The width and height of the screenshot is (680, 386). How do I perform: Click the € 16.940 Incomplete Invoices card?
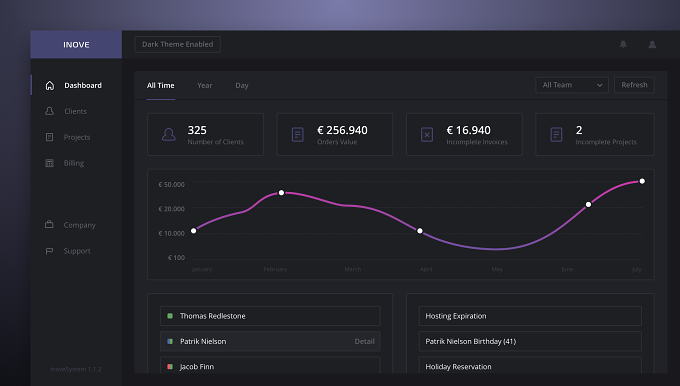[x=464, y=134]
